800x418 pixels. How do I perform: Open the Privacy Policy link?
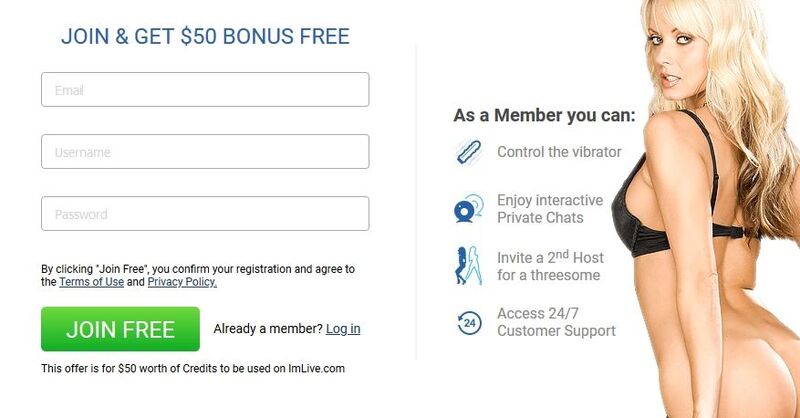(182, 282)
